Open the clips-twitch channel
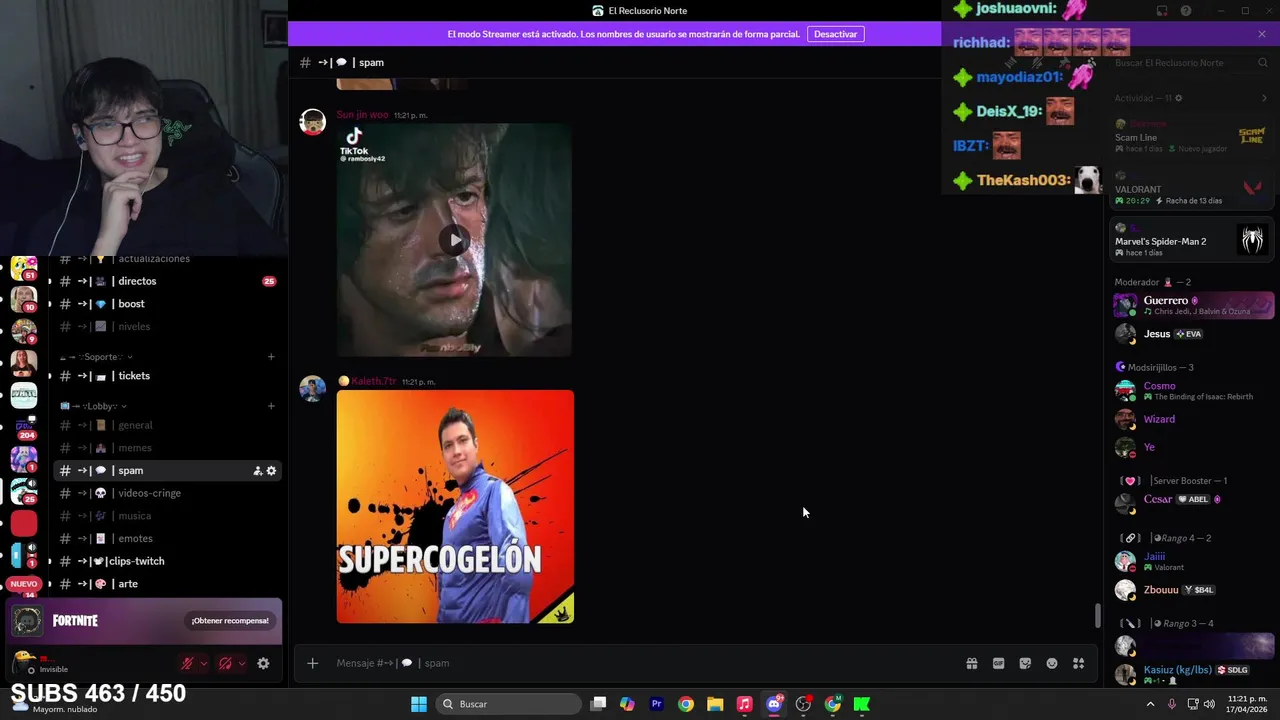This screenshot has width=1280, height=720. [x=167, y=561]
